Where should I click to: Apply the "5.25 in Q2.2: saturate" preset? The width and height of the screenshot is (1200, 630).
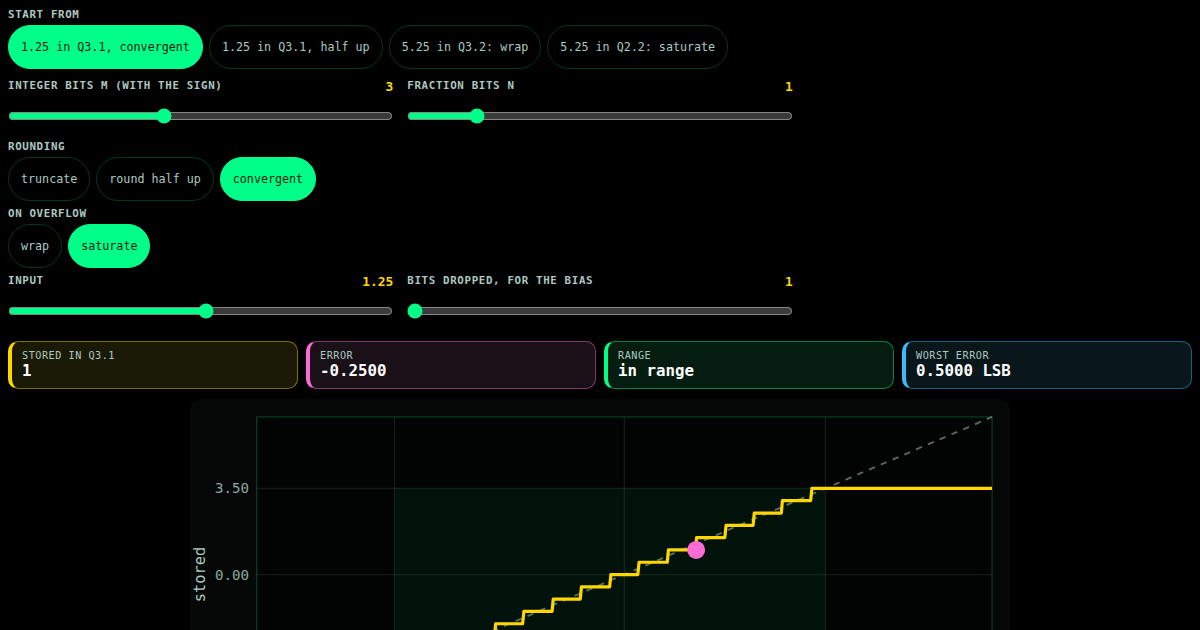click(x=637, y=47)
